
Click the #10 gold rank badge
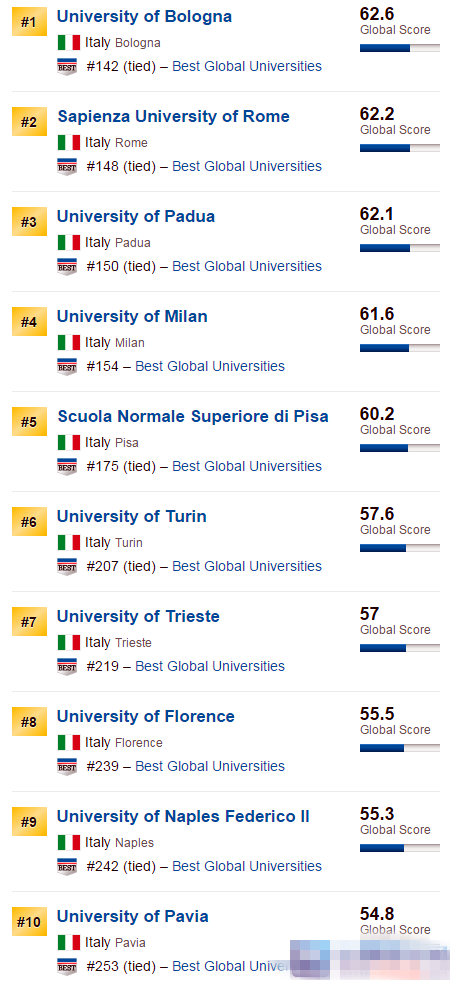(29, 922)
